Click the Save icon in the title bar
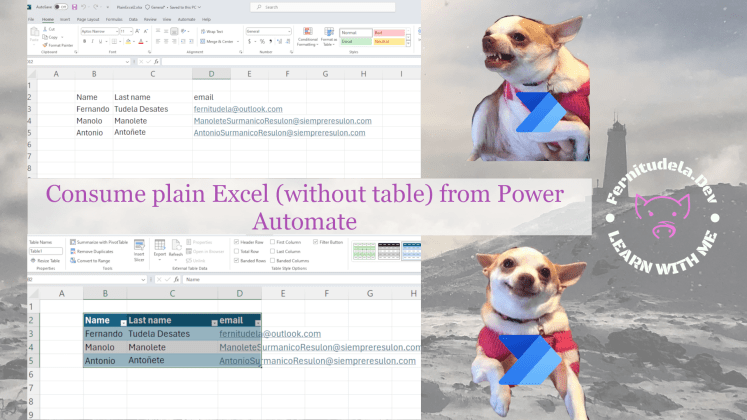This screenshot has width=747, height=420. pos(74,7)
